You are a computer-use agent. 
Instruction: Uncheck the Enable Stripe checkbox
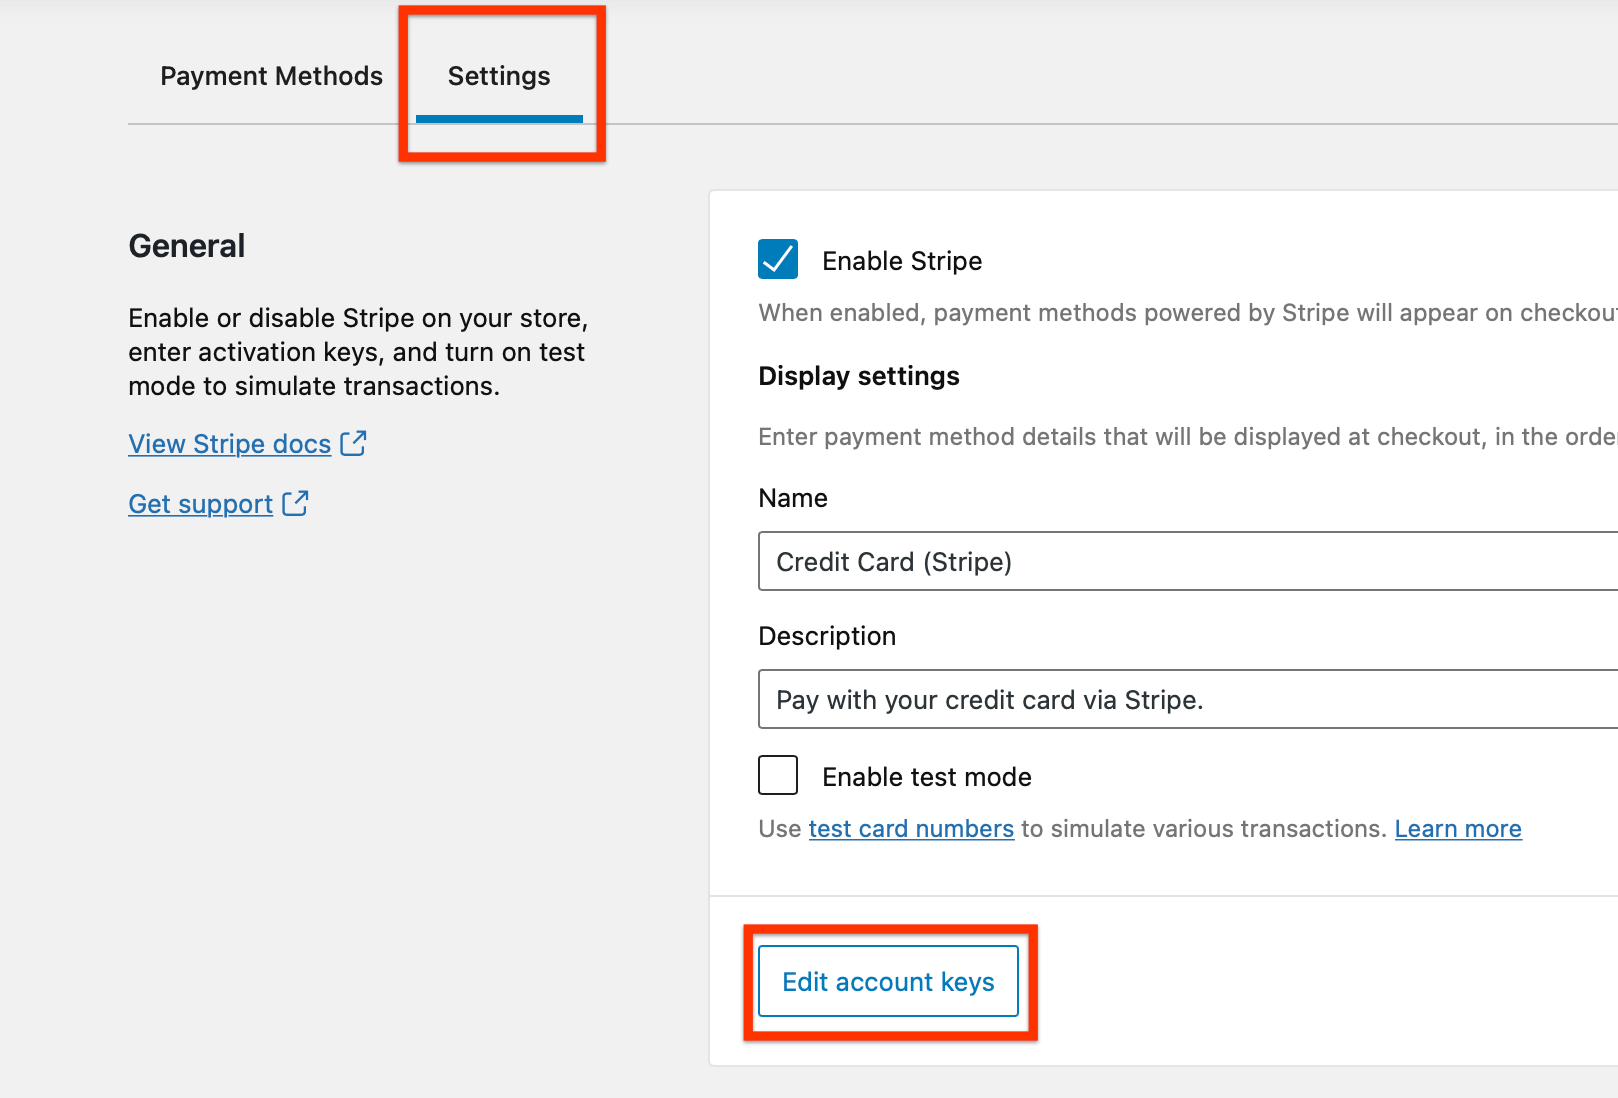(778, 259)
